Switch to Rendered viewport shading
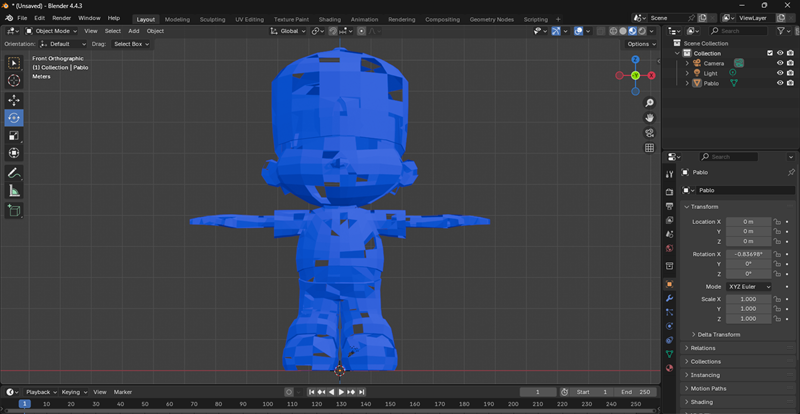This screenshot has height=414, width=800. tap(642, 31)
